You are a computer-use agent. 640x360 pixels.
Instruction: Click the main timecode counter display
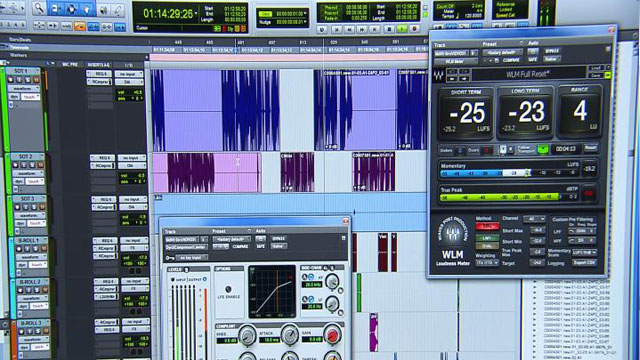click(x=168, y=14)
